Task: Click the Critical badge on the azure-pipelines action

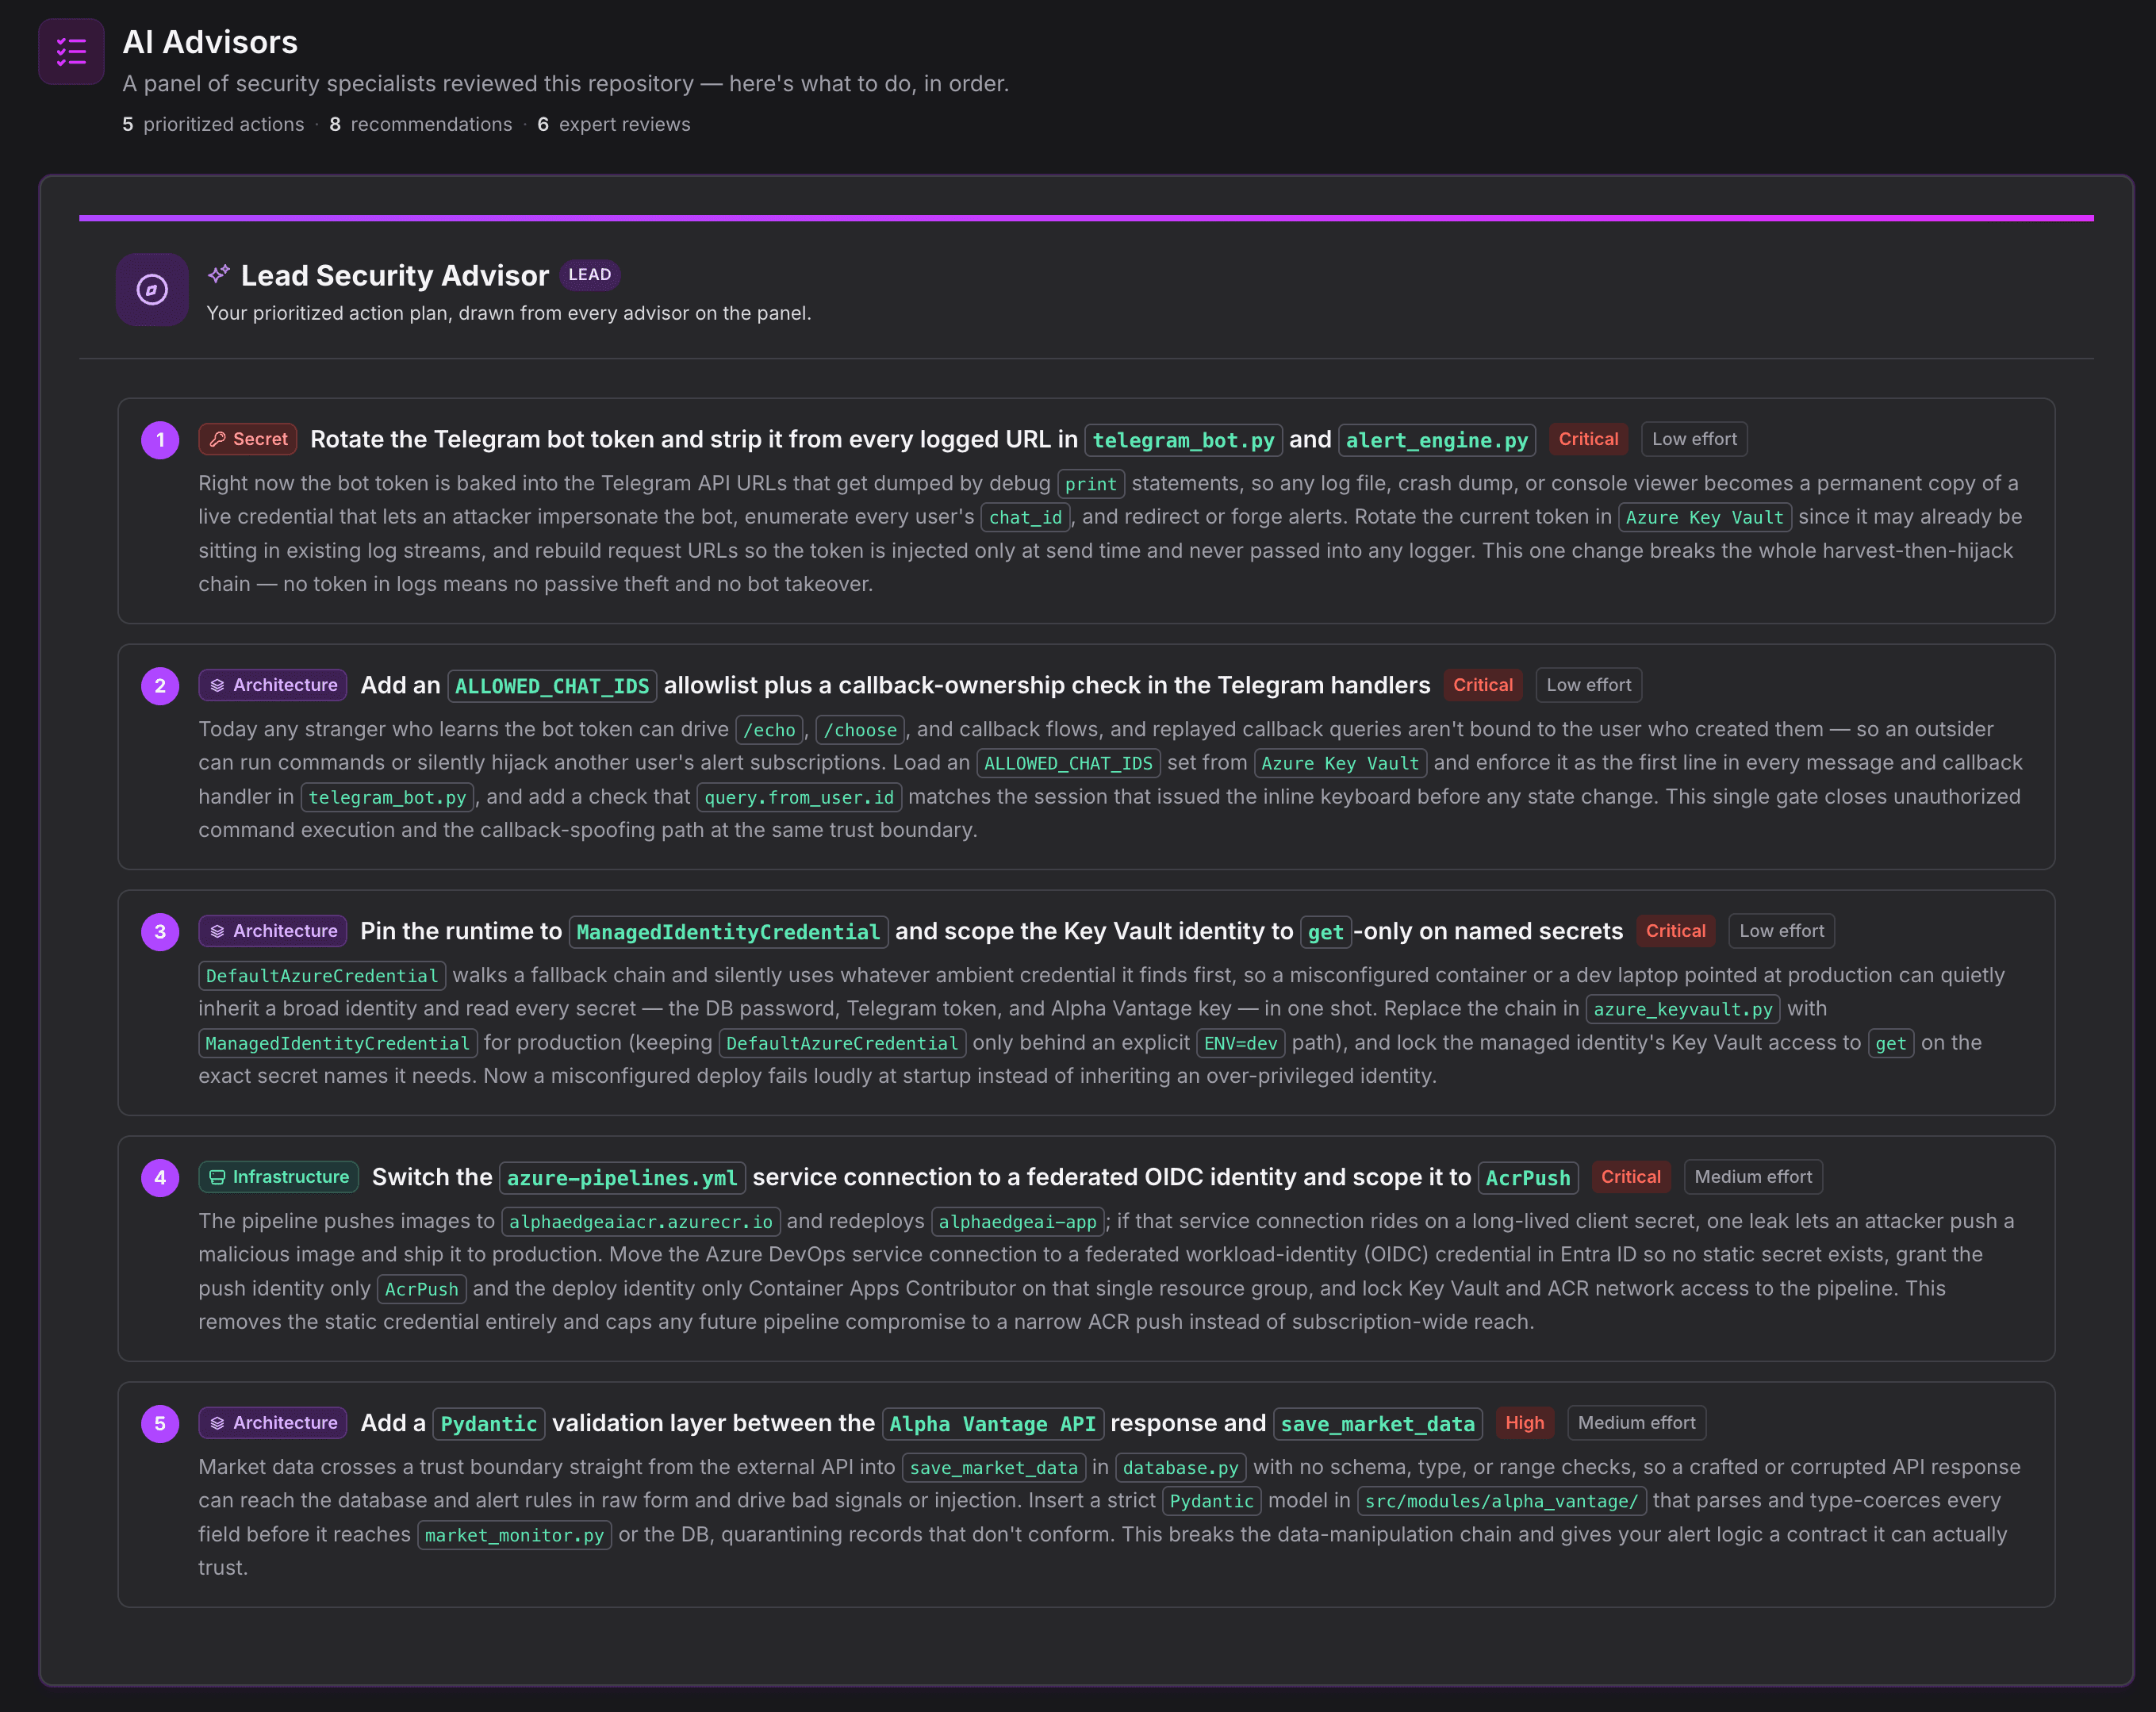Action: [1631, 1177]
